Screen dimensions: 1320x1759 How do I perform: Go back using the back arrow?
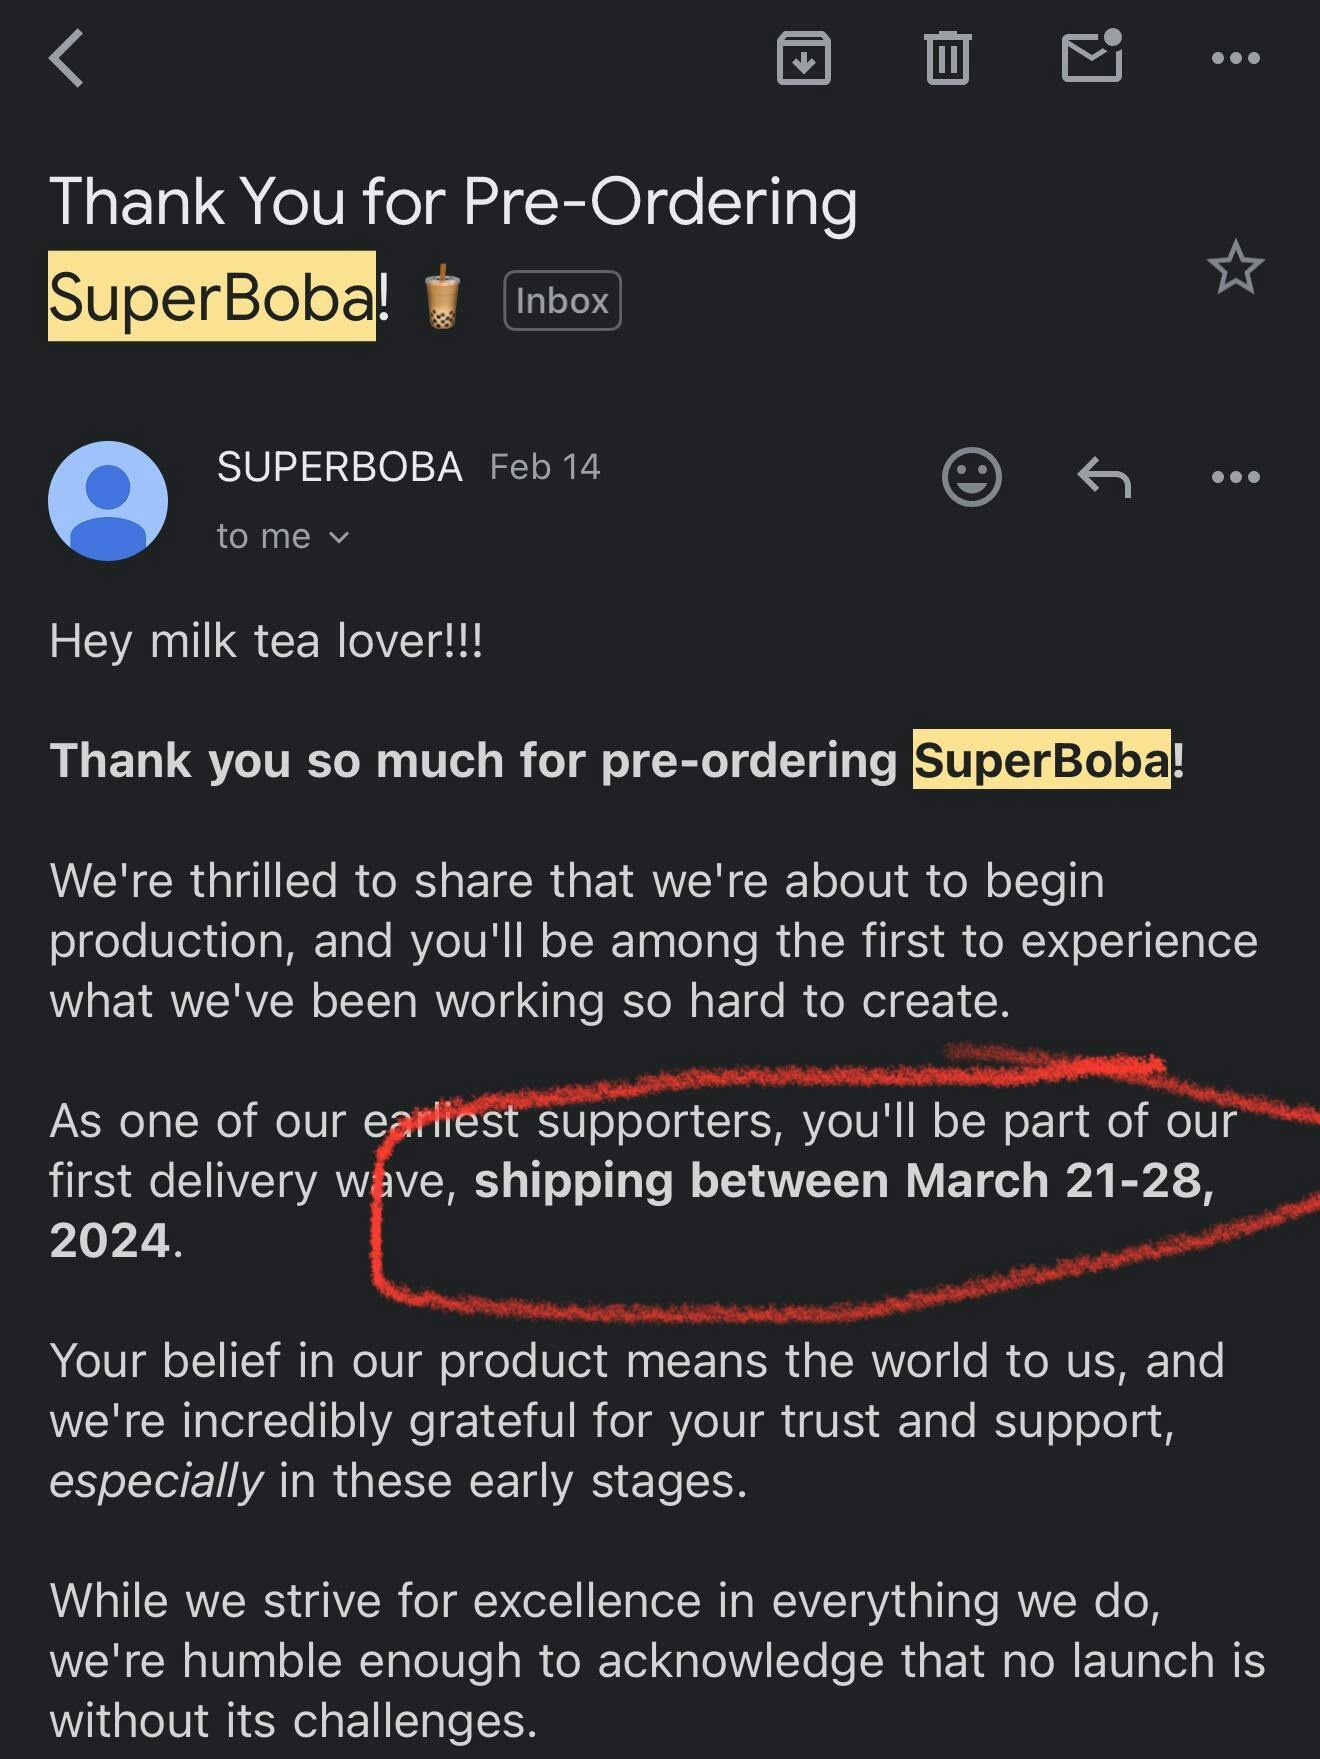tap(67, 58)
